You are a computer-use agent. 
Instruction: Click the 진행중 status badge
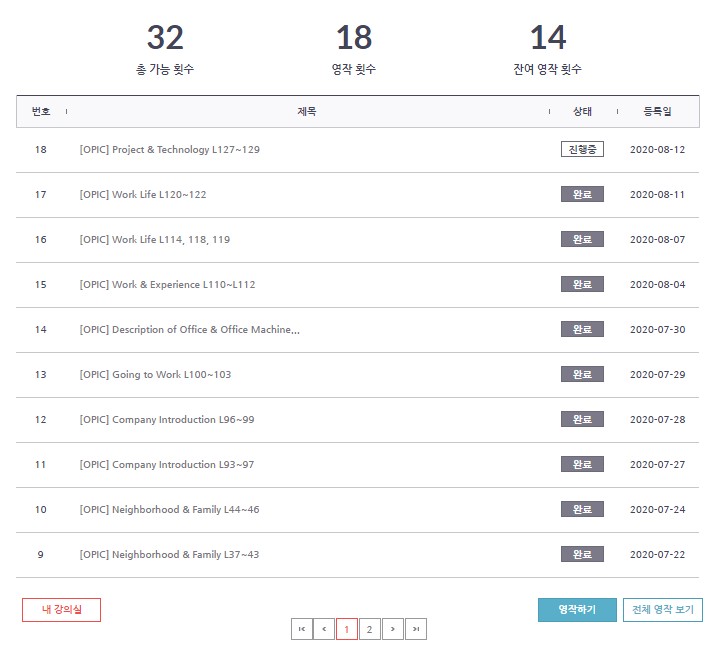pos(582,150)
